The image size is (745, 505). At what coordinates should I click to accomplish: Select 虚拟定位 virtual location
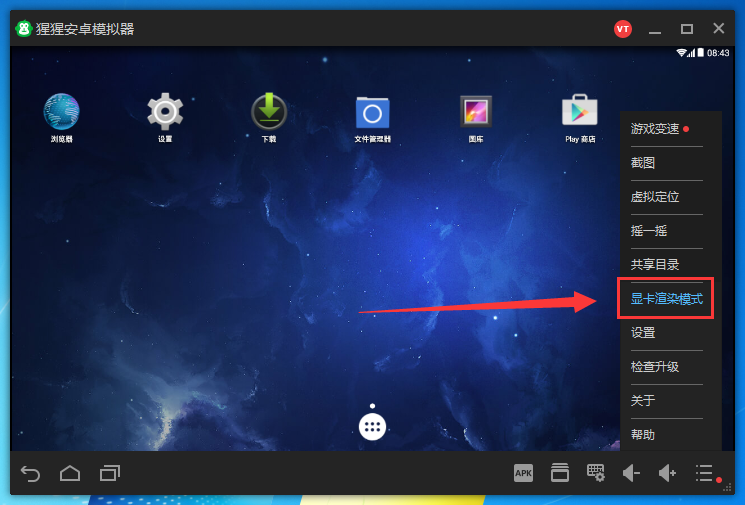pos(655,197)
